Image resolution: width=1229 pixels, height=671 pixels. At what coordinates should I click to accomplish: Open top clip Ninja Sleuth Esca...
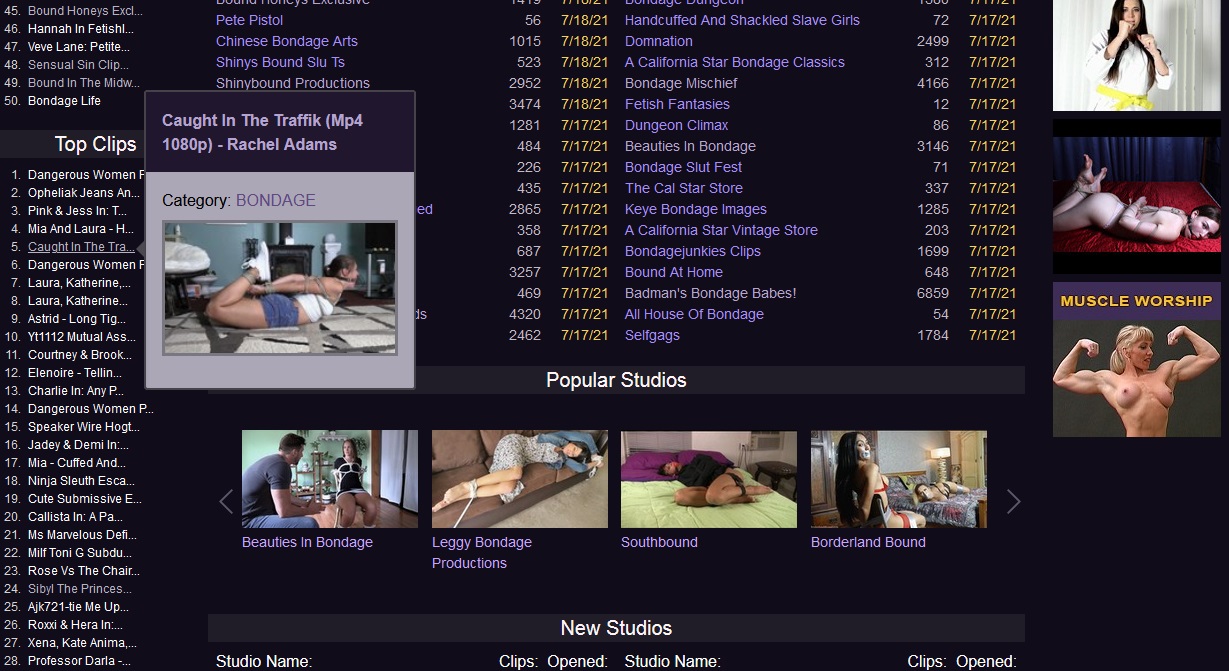coord(82,481)
